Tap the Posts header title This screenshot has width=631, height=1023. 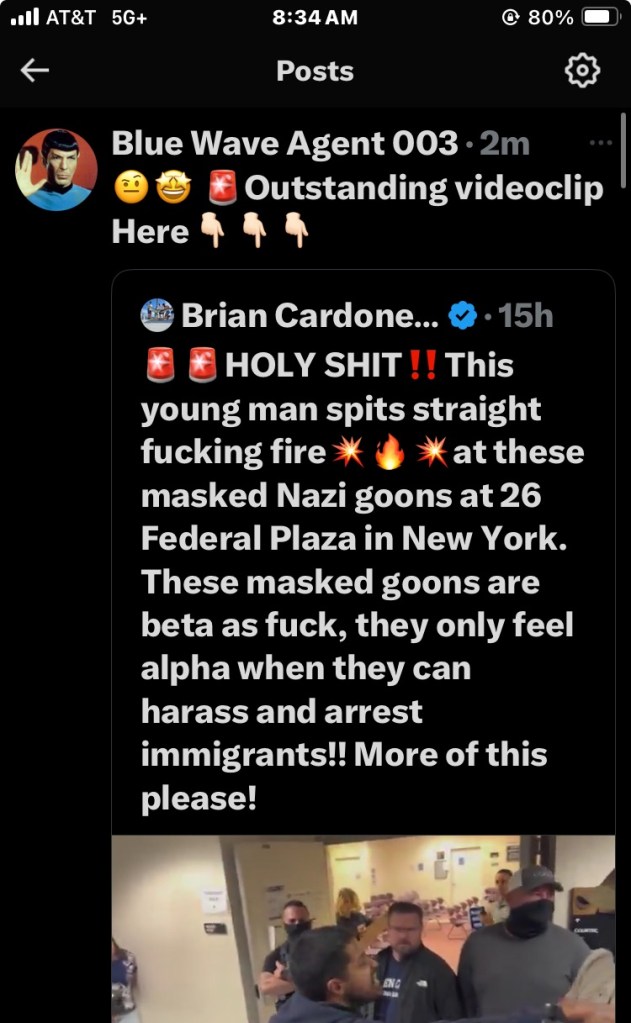(315, 71)
